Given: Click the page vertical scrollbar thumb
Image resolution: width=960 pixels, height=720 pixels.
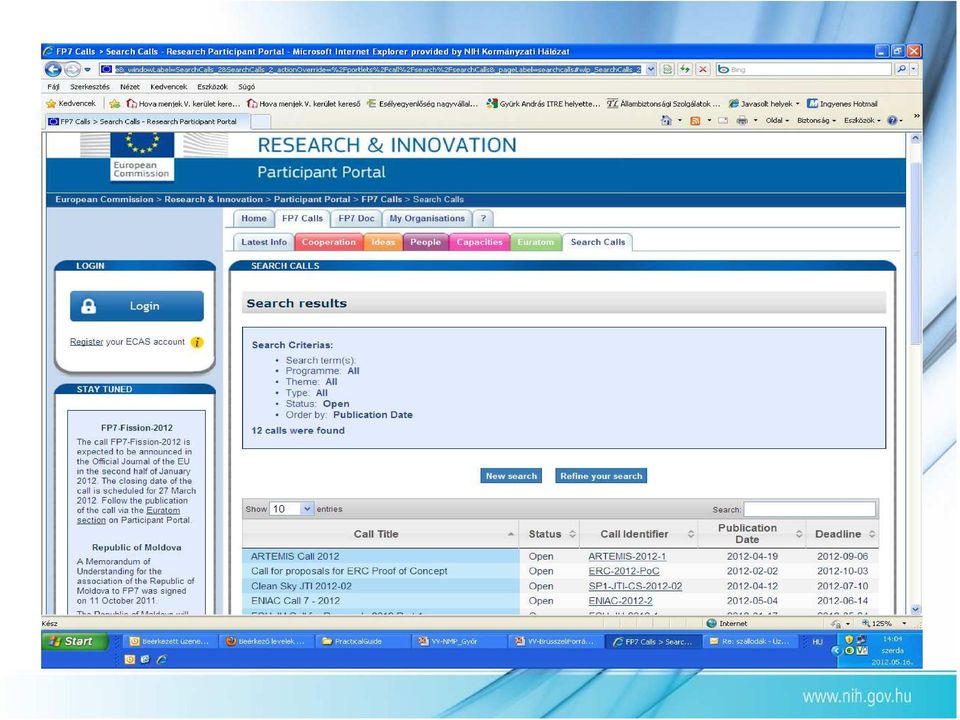Looking at the screenshot, I should click(x=916, y=254).
